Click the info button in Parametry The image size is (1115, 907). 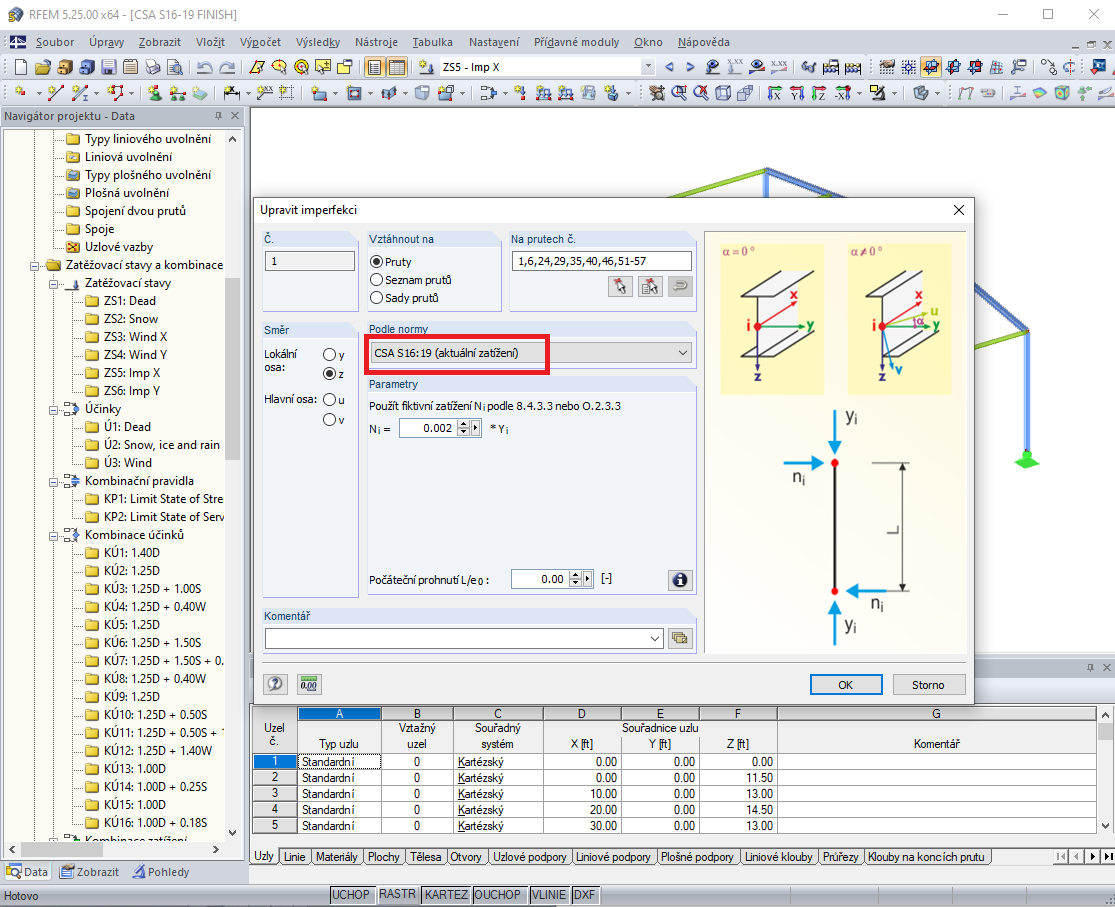tap(680, 580)
